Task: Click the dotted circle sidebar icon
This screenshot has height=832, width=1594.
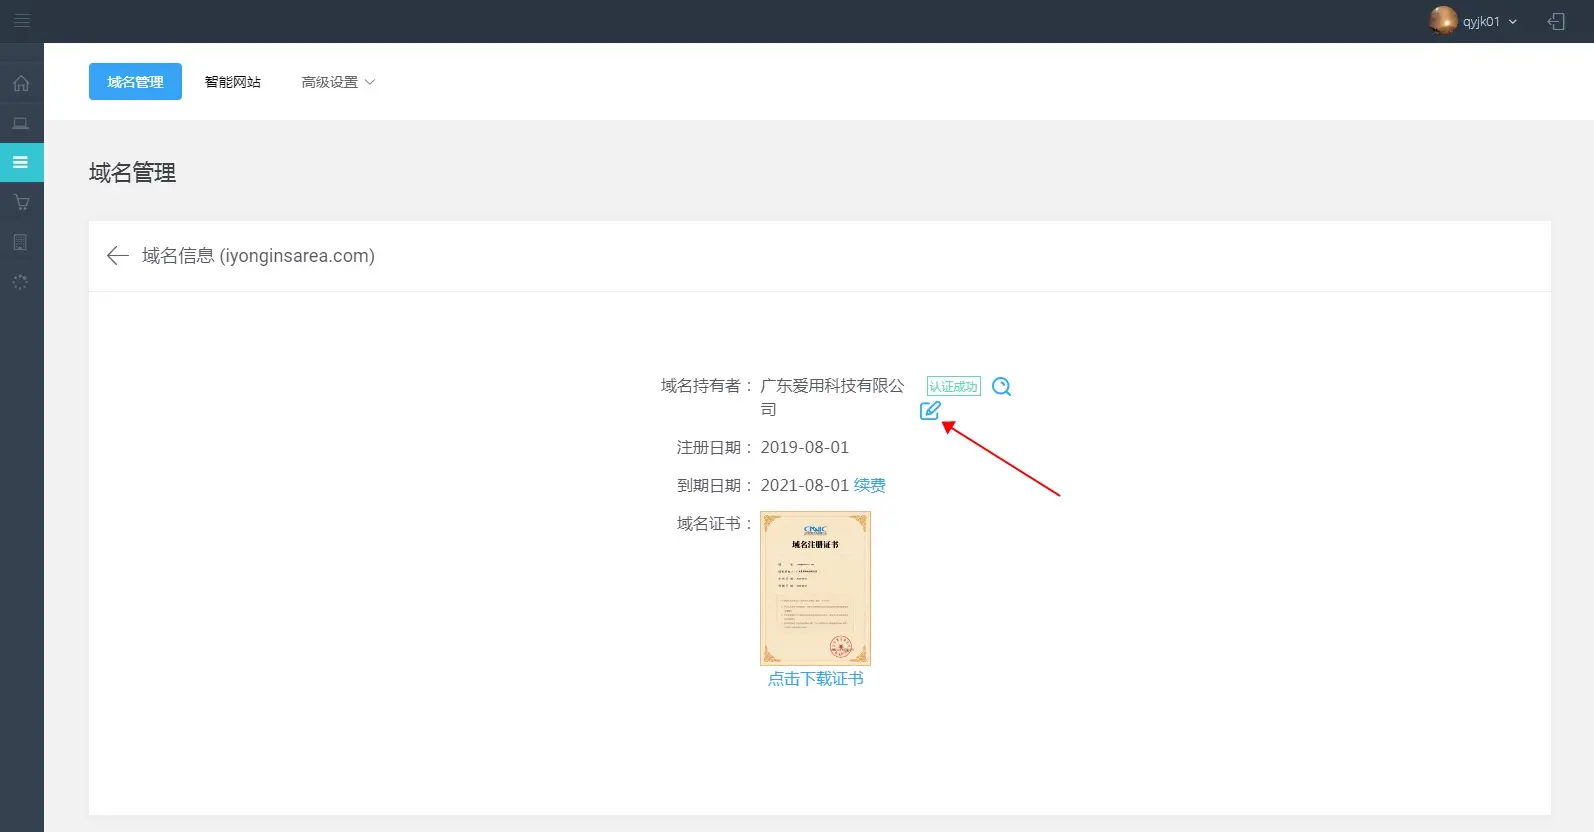Action: [21, 283]
